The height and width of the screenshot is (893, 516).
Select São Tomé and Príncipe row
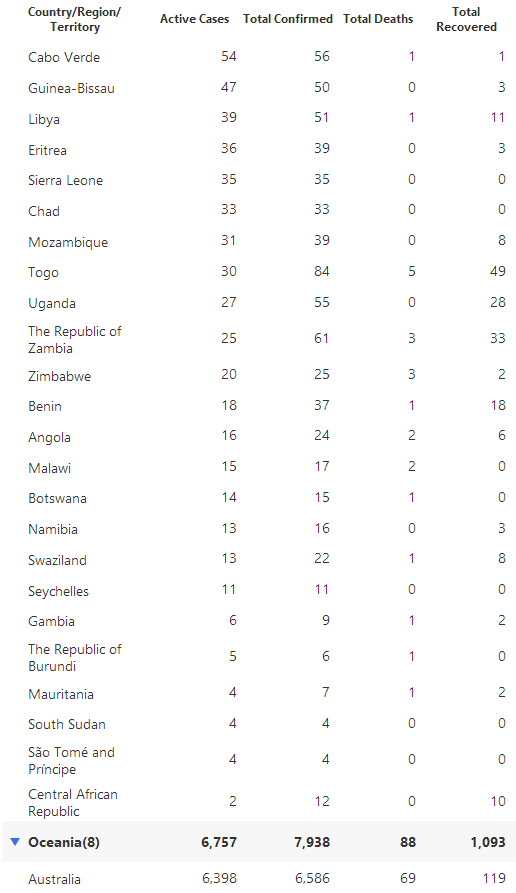pyautogui.click(x=258, y=760)
